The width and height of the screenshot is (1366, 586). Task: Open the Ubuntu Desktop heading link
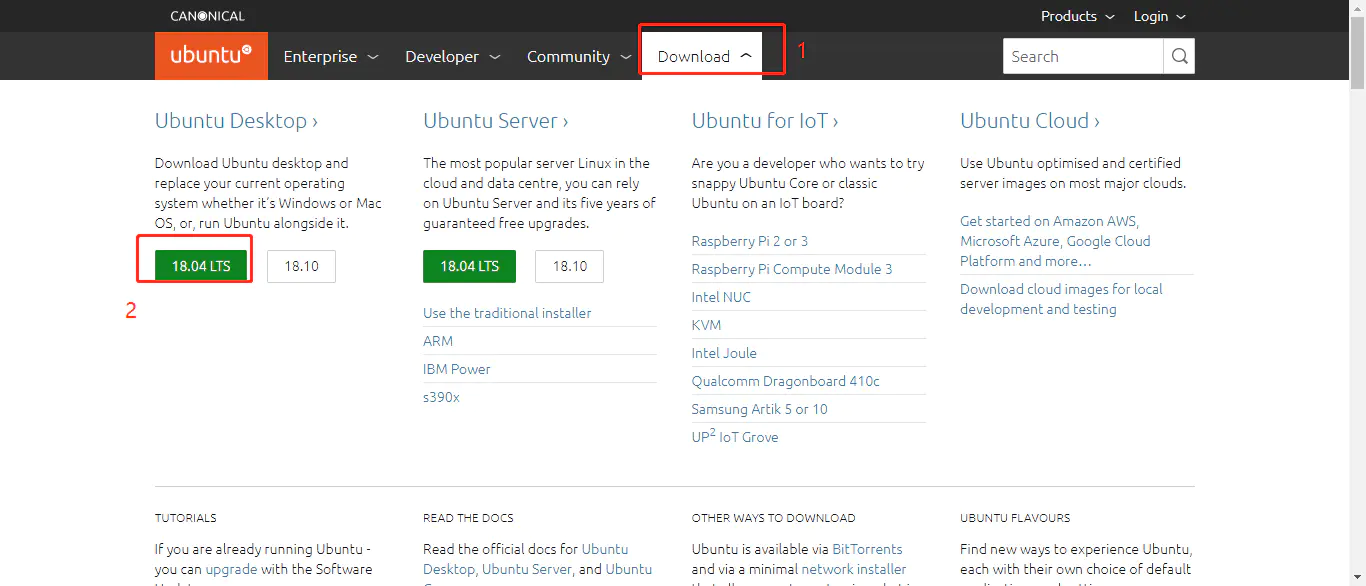tap(236, 121)
